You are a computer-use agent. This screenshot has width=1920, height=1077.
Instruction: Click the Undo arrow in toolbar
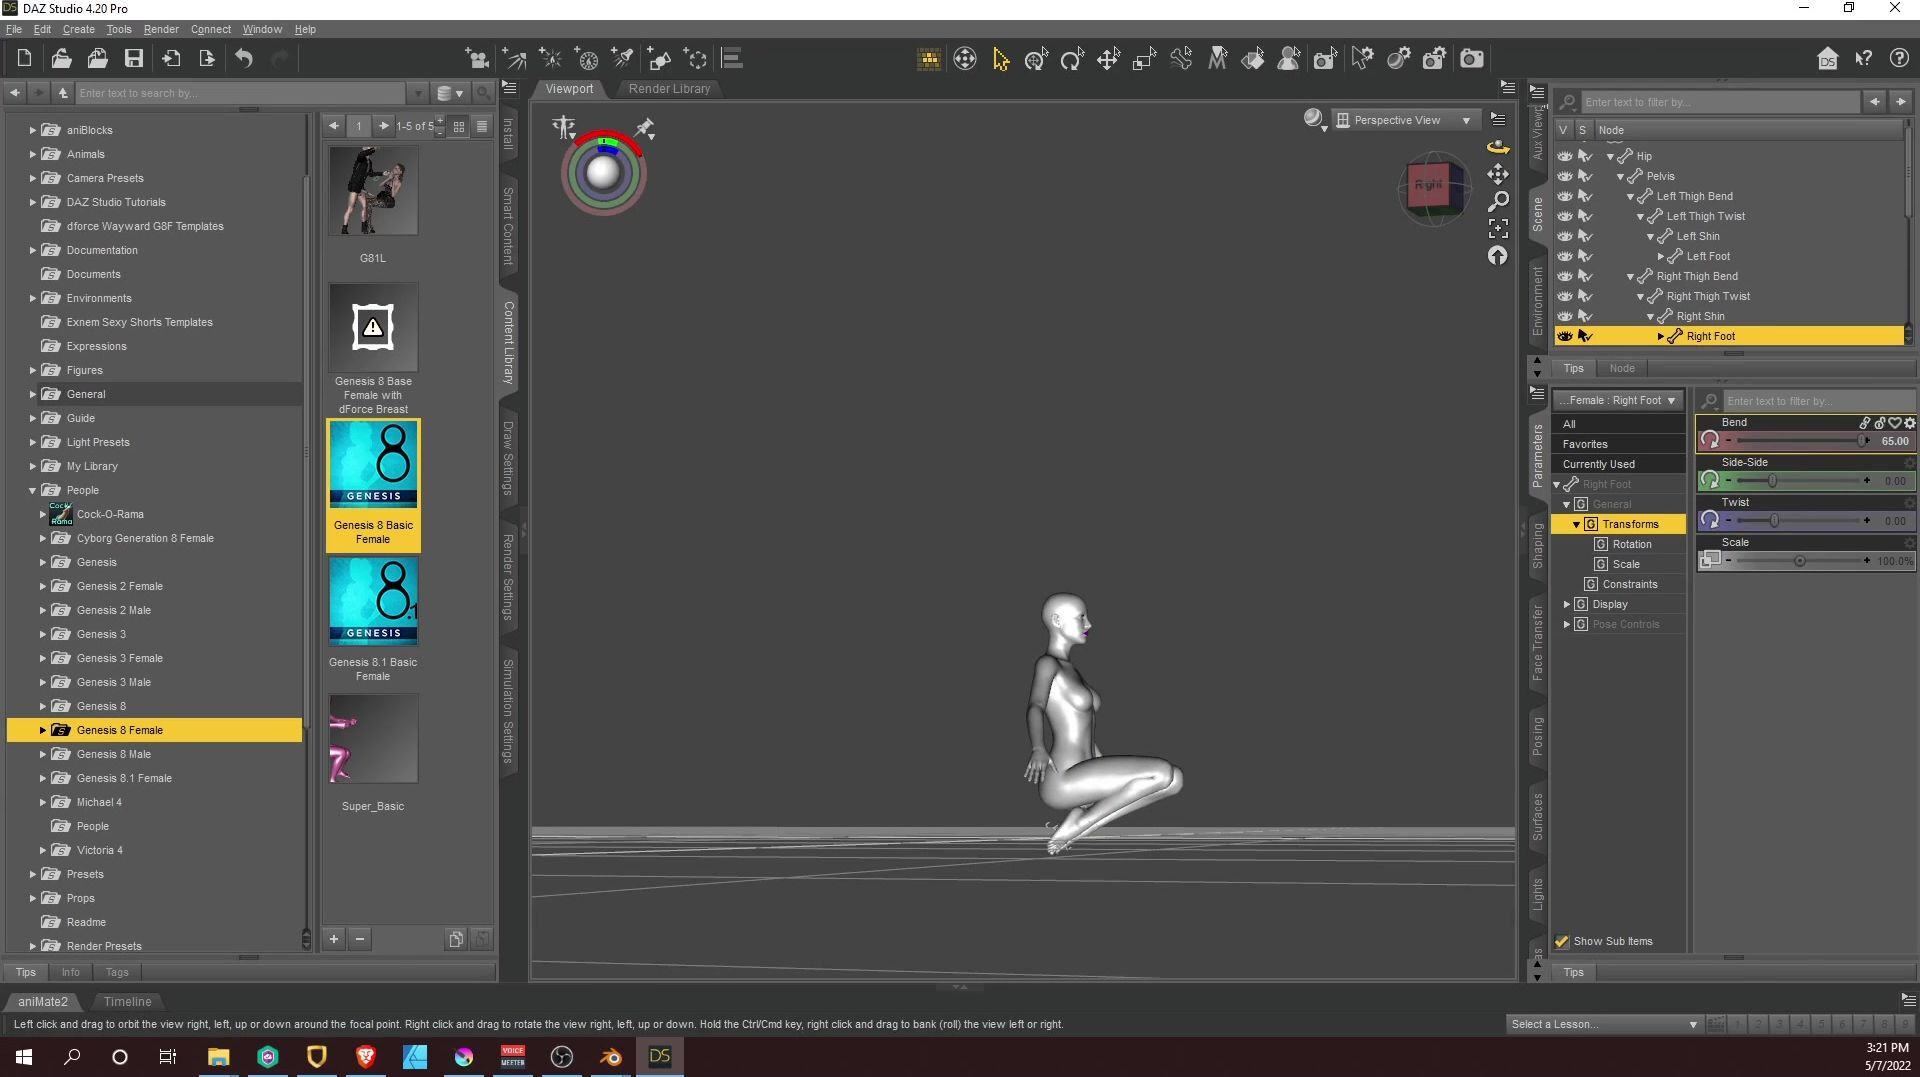(244, 59)
